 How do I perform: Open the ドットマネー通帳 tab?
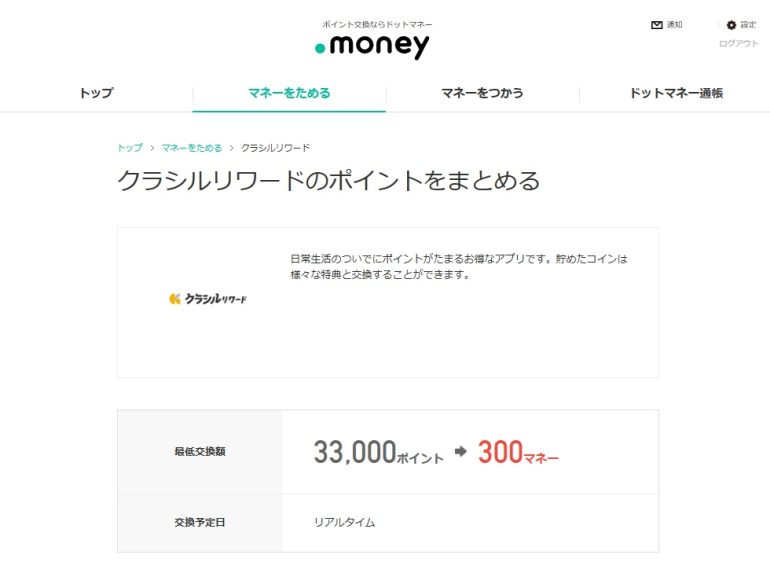[x=676, y=93]
